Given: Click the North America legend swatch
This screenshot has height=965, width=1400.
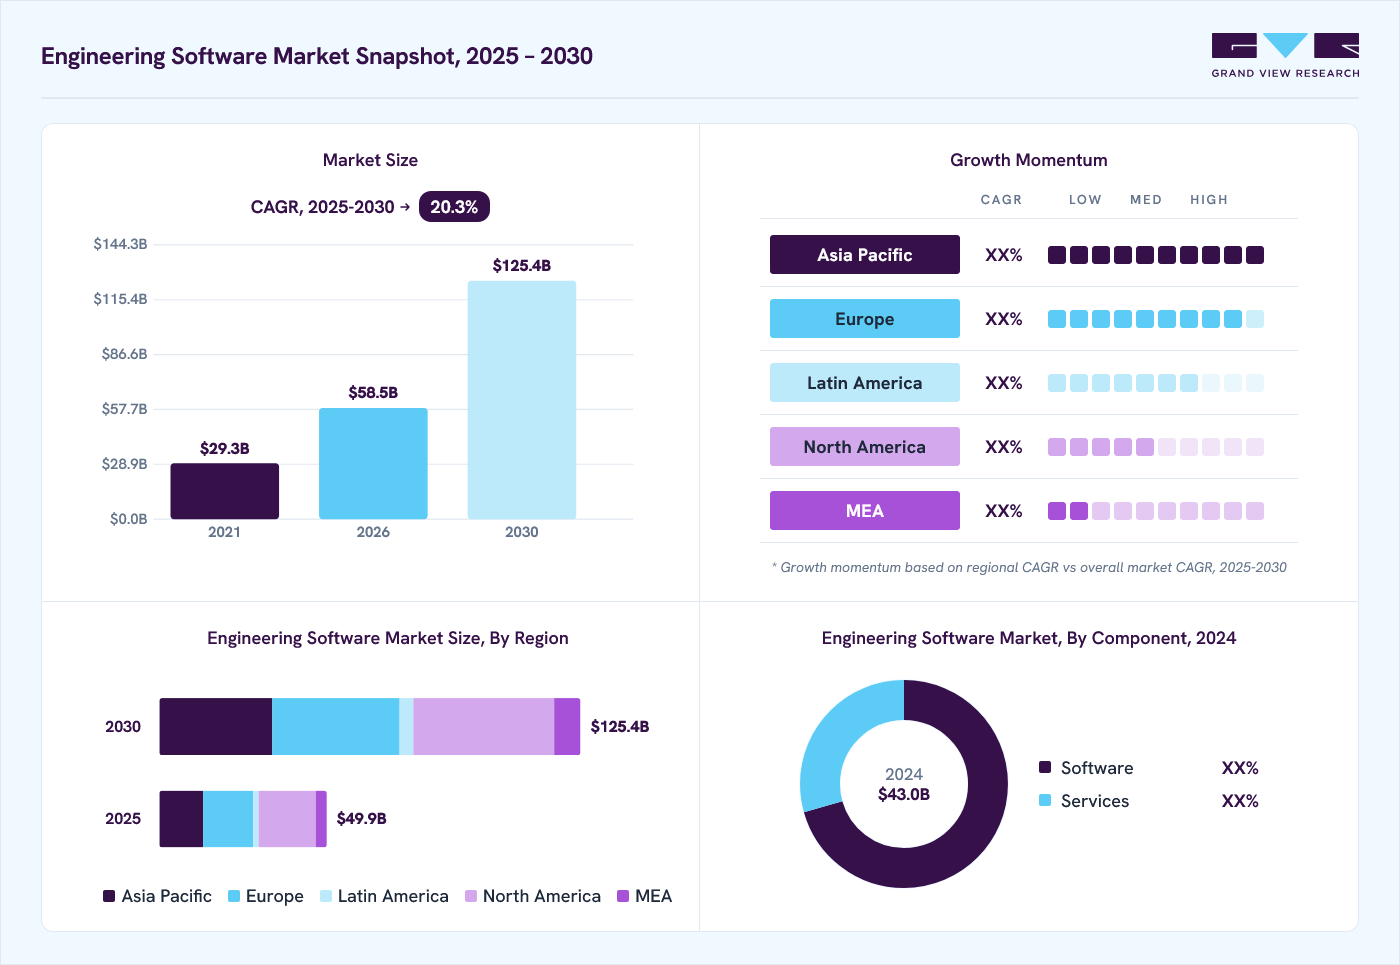Looking at the screenshot, I should (471, 896).
